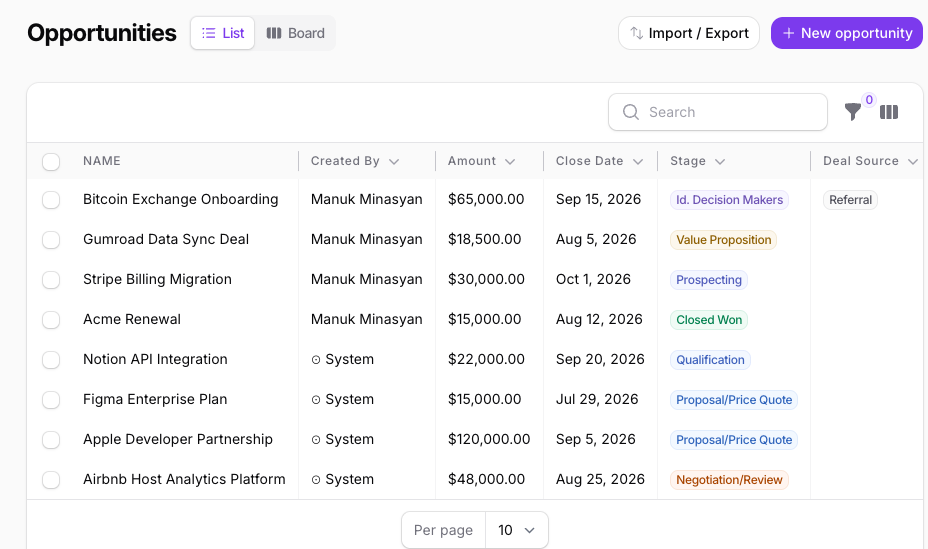Screen dimensions: 928x549
Task: Open the Apple Developer Partnership opportunity
Action: tap(178, 439)
